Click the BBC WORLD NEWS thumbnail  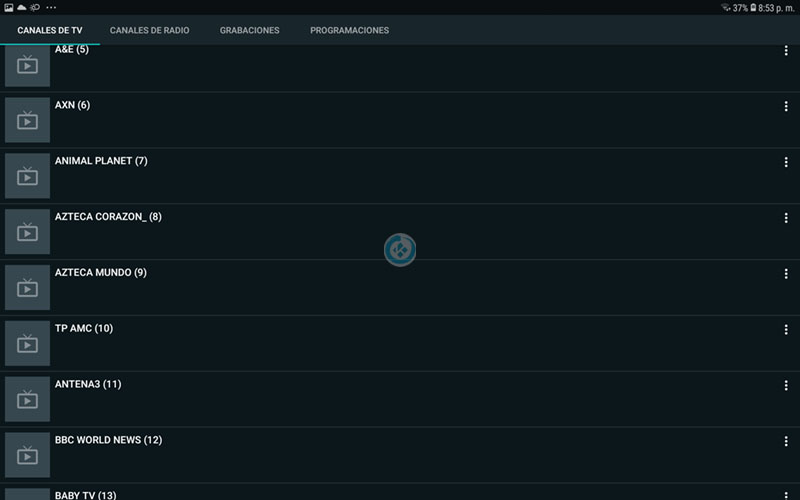coord(27,456)
